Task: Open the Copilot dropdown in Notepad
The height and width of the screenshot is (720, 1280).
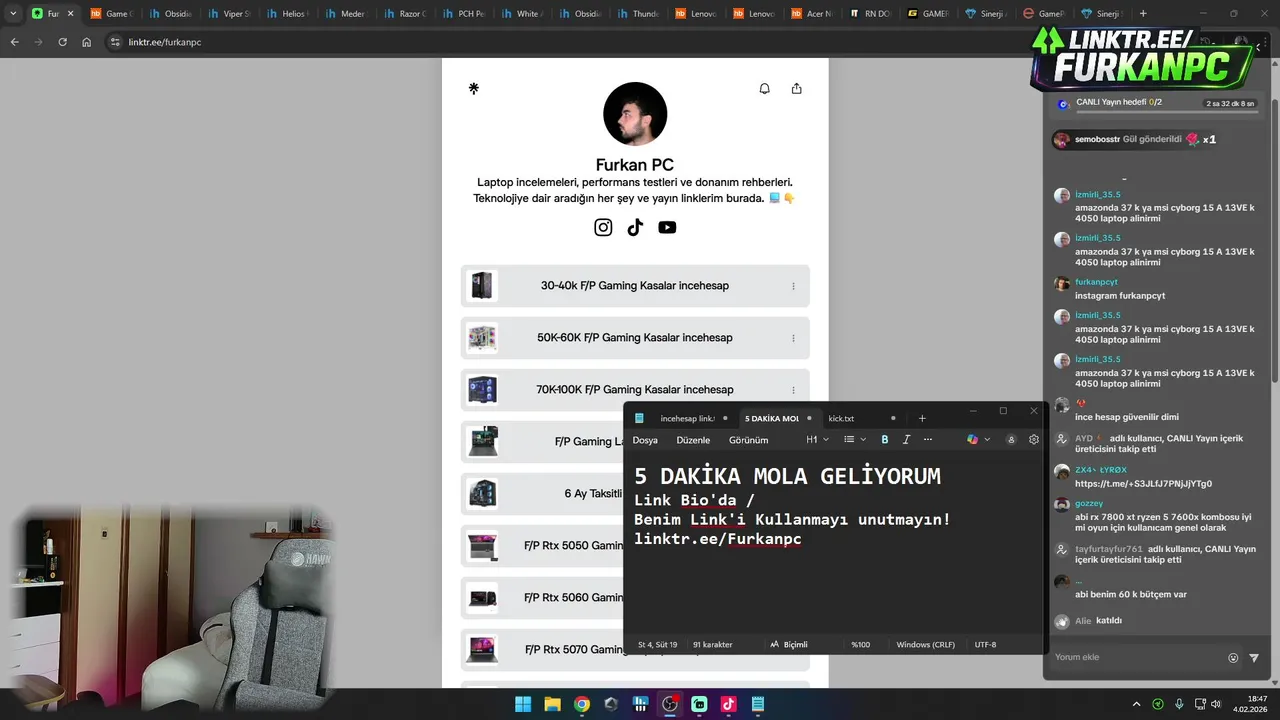Action: click(x=979, y=440)
